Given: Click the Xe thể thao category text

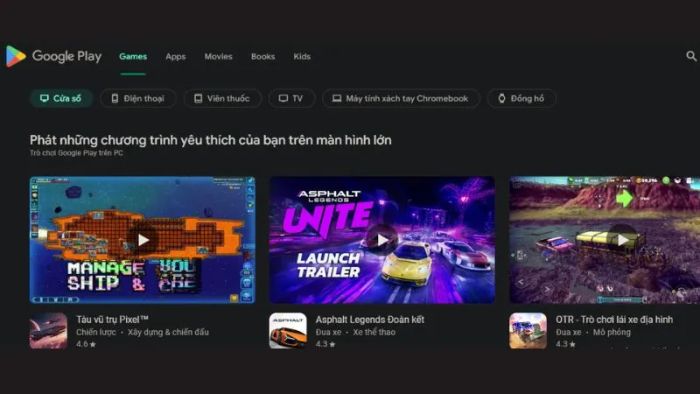Looking at the screenshot, I should [x=374, y=332].
